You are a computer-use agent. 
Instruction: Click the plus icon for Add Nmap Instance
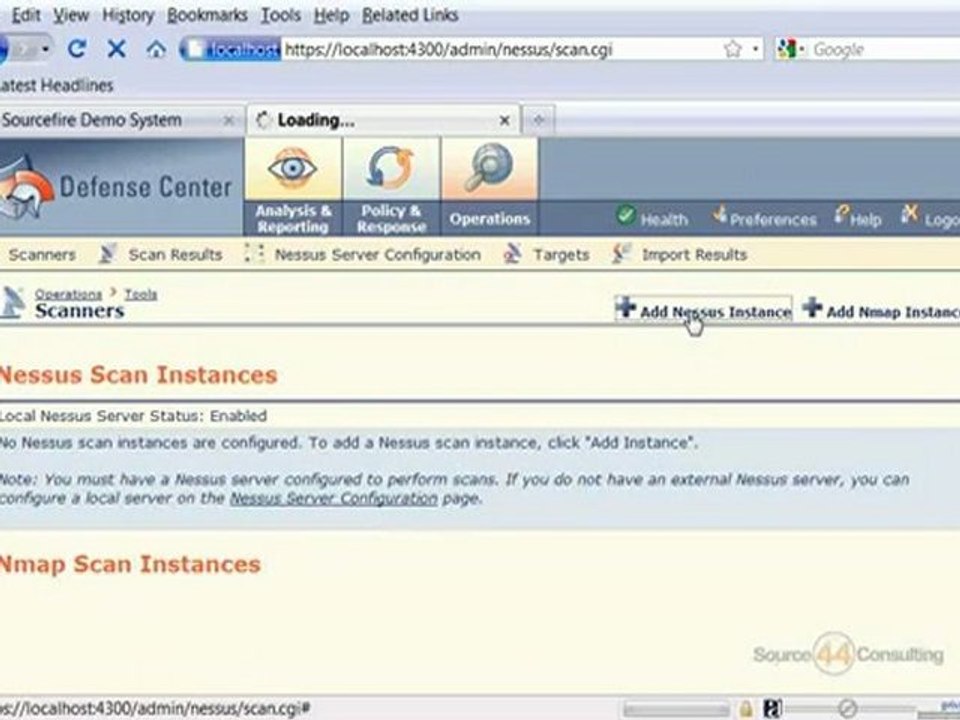[812, 307]
